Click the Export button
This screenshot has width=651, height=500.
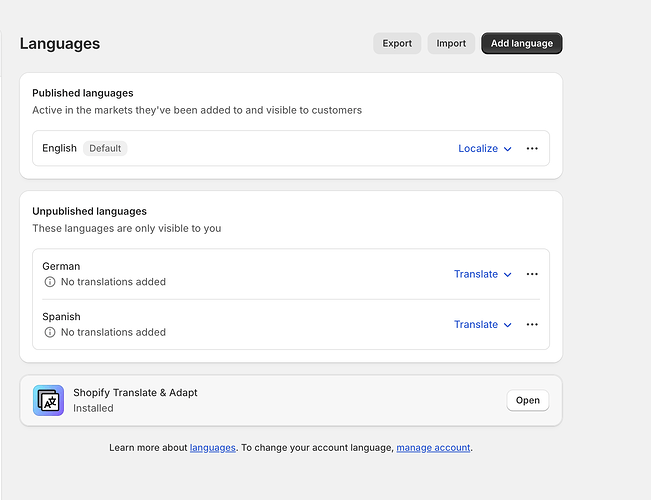397,43
